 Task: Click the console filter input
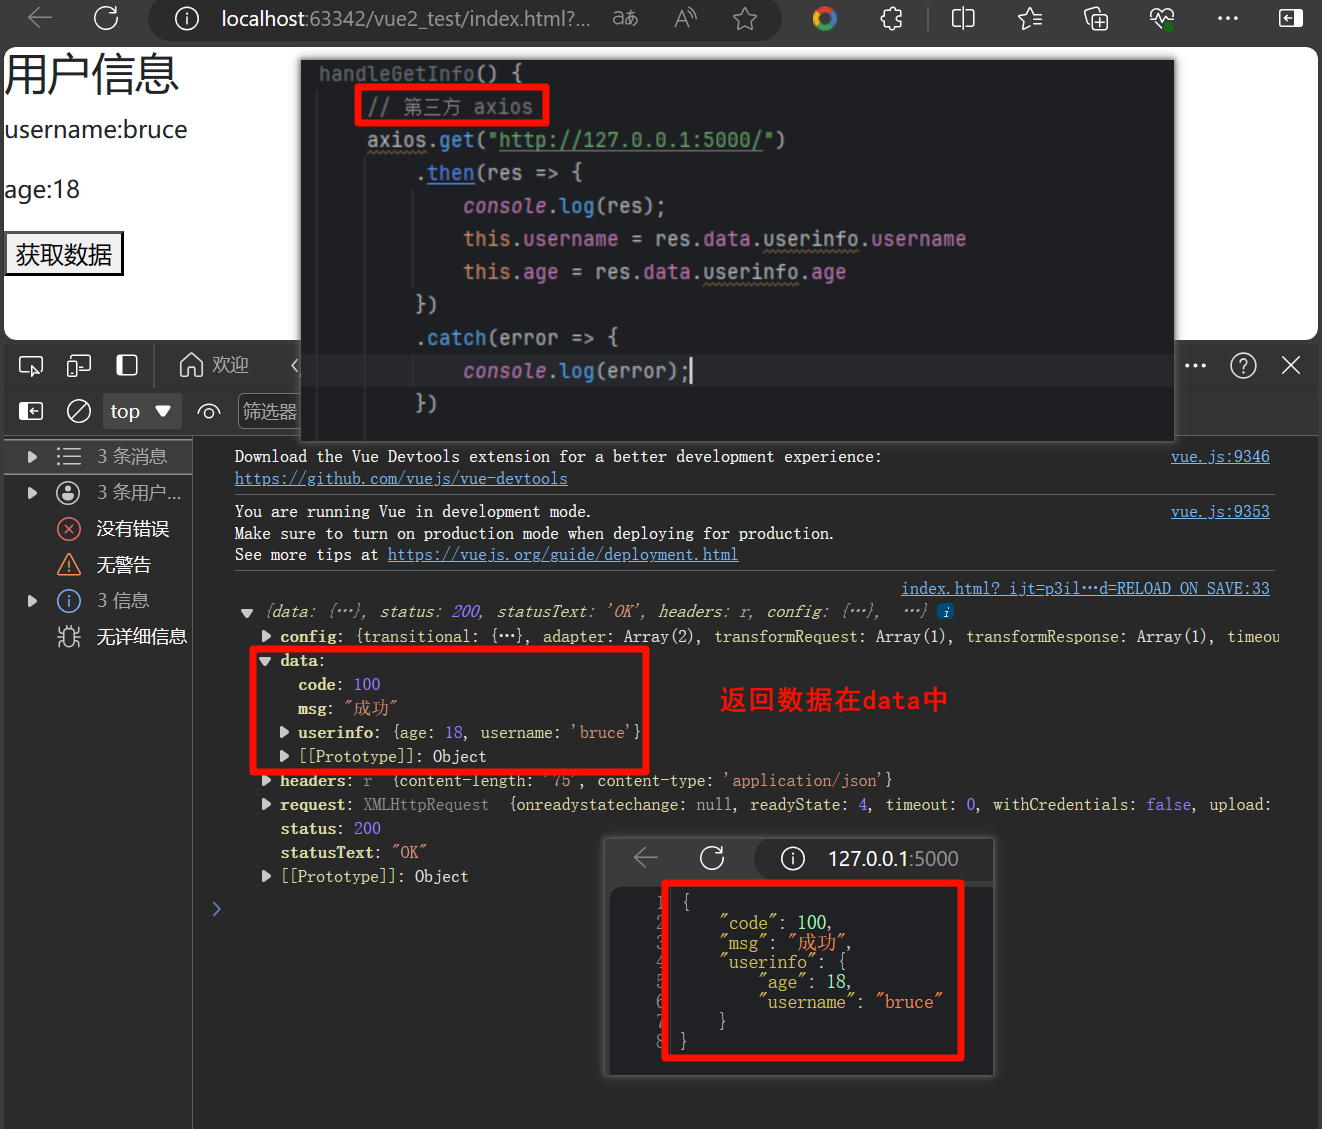click(268, 411)
